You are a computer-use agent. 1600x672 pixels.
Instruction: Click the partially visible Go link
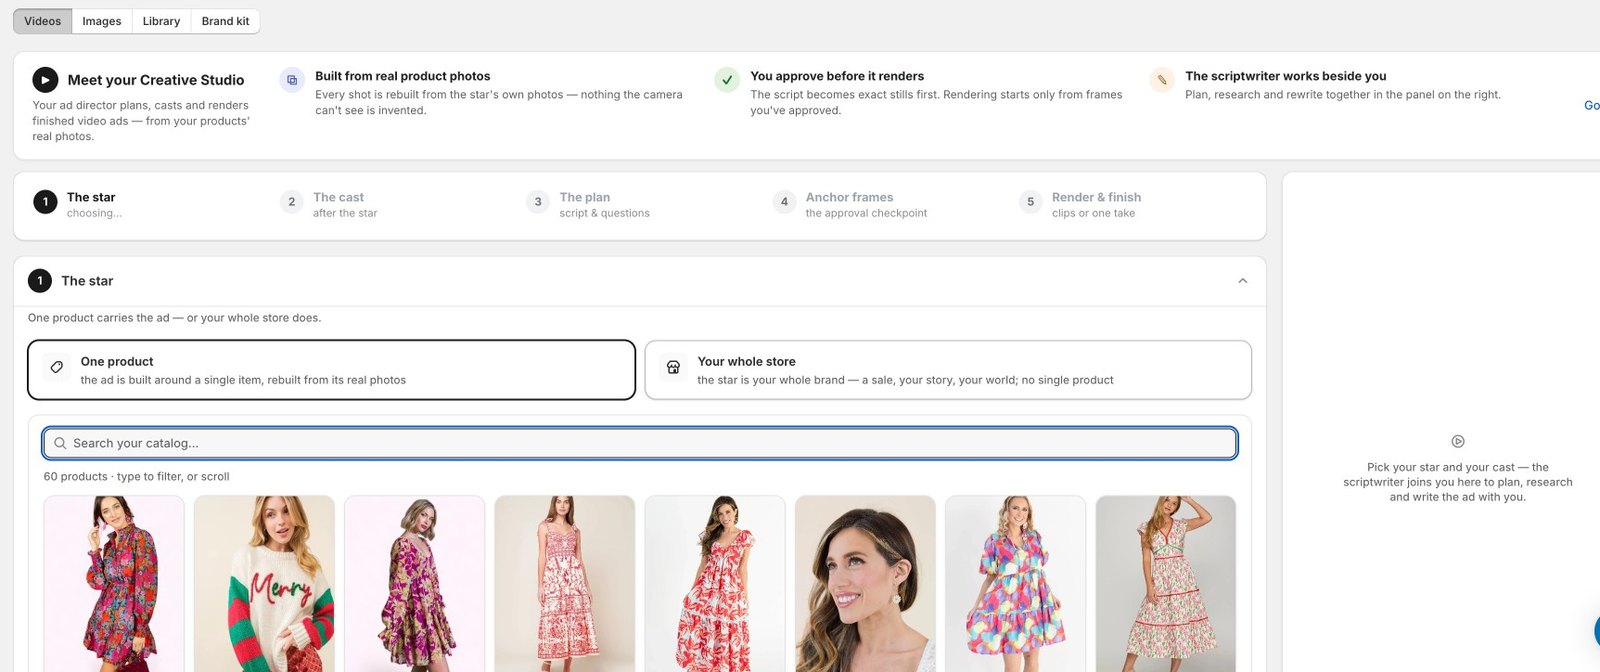pos(1592,105)
